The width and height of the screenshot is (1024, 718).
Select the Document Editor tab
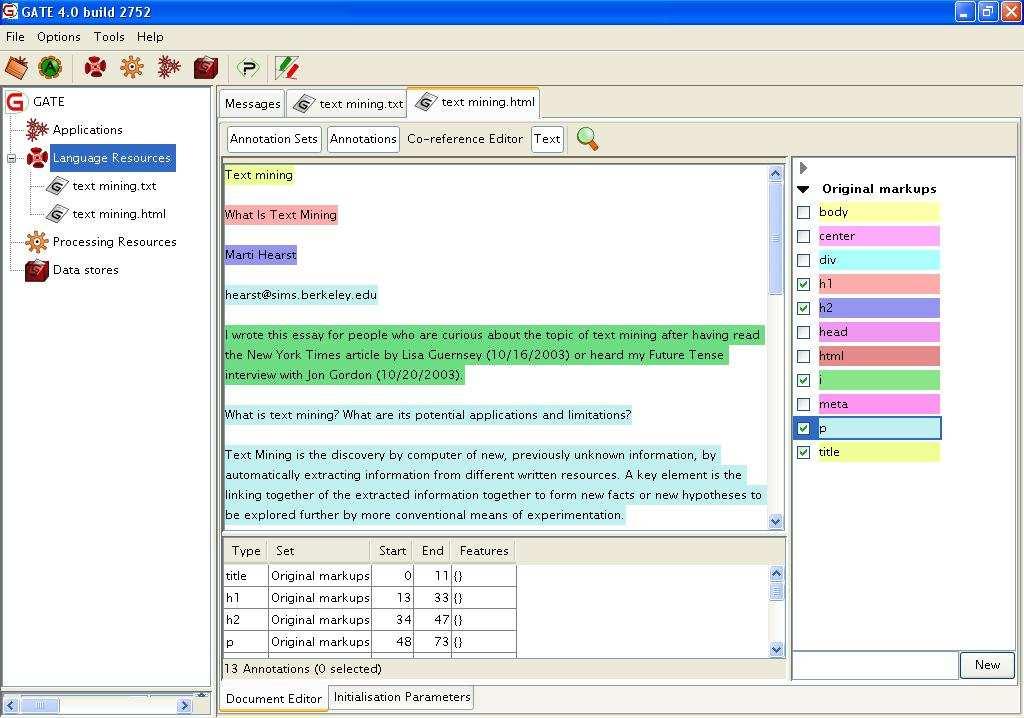(274, 698)
